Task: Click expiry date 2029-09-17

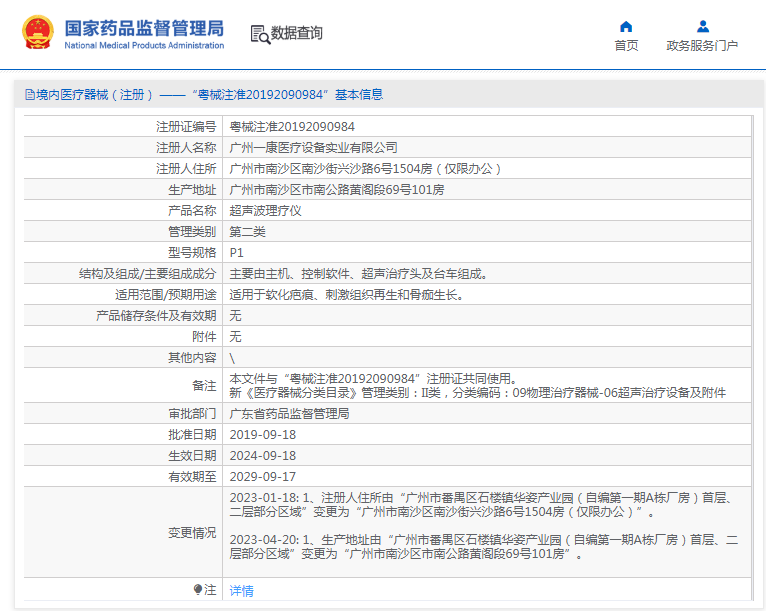Action: click(x=263, y=477)
